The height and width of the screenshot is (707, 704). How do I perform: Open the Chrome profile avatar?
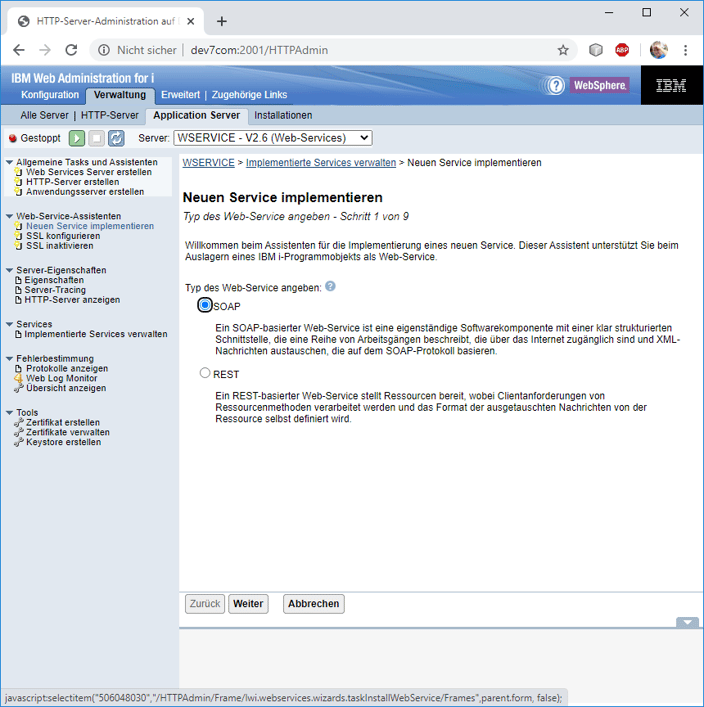point(658,50)
